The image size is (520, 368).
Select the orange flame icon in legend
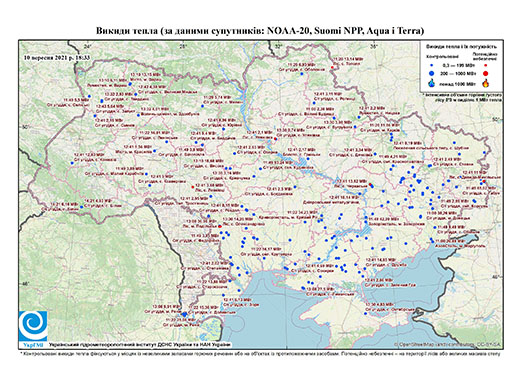[486, 83]
